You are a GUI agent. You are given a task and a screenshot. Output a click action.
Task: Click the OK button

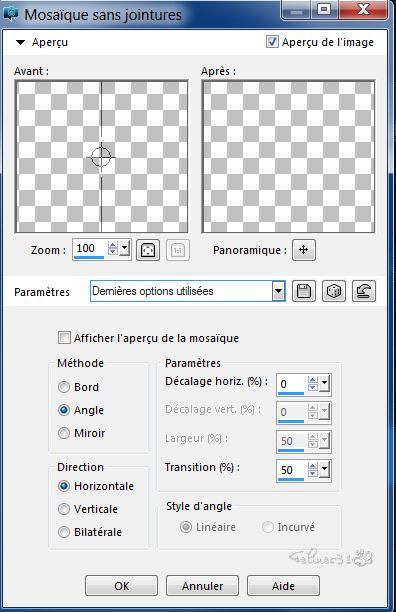[x=121, y=585]
